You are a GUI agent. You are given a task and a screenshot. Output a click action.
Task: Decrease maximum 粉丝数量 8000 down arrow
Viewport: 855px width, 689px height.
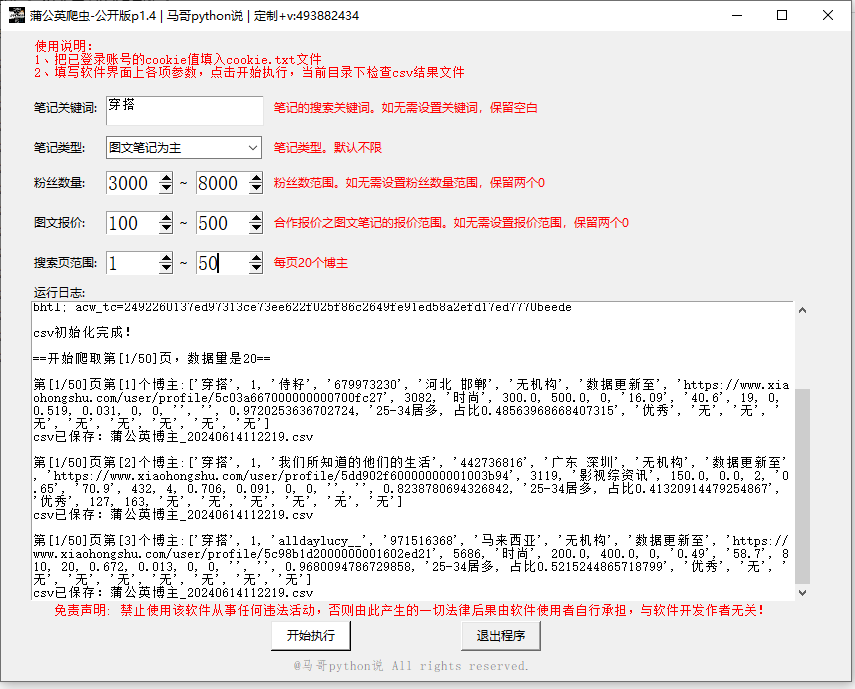[256, 189]
